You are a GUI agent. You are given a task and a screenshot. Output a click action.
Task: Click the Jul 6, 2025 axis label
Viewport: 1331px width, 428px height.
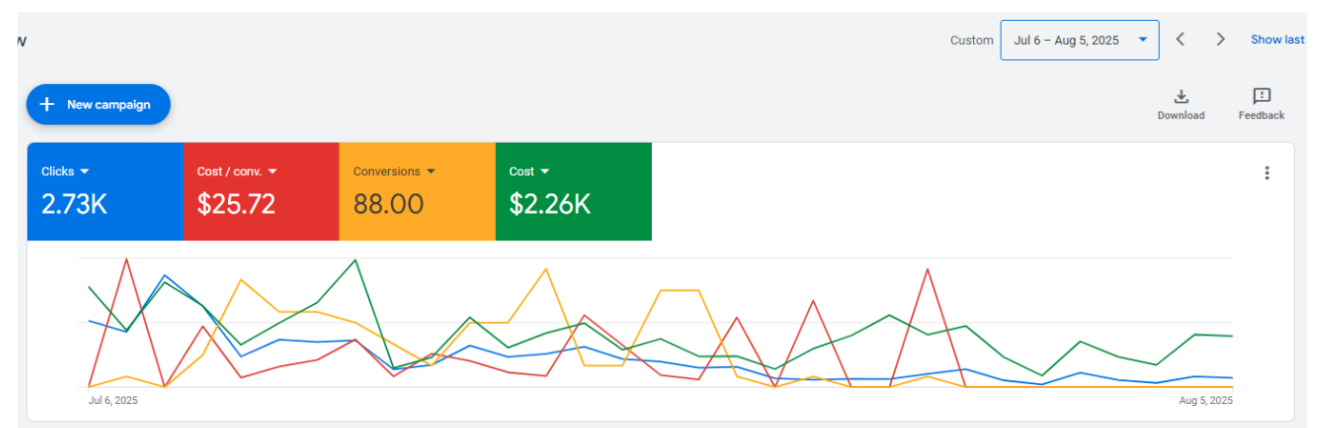coord(113,400)
